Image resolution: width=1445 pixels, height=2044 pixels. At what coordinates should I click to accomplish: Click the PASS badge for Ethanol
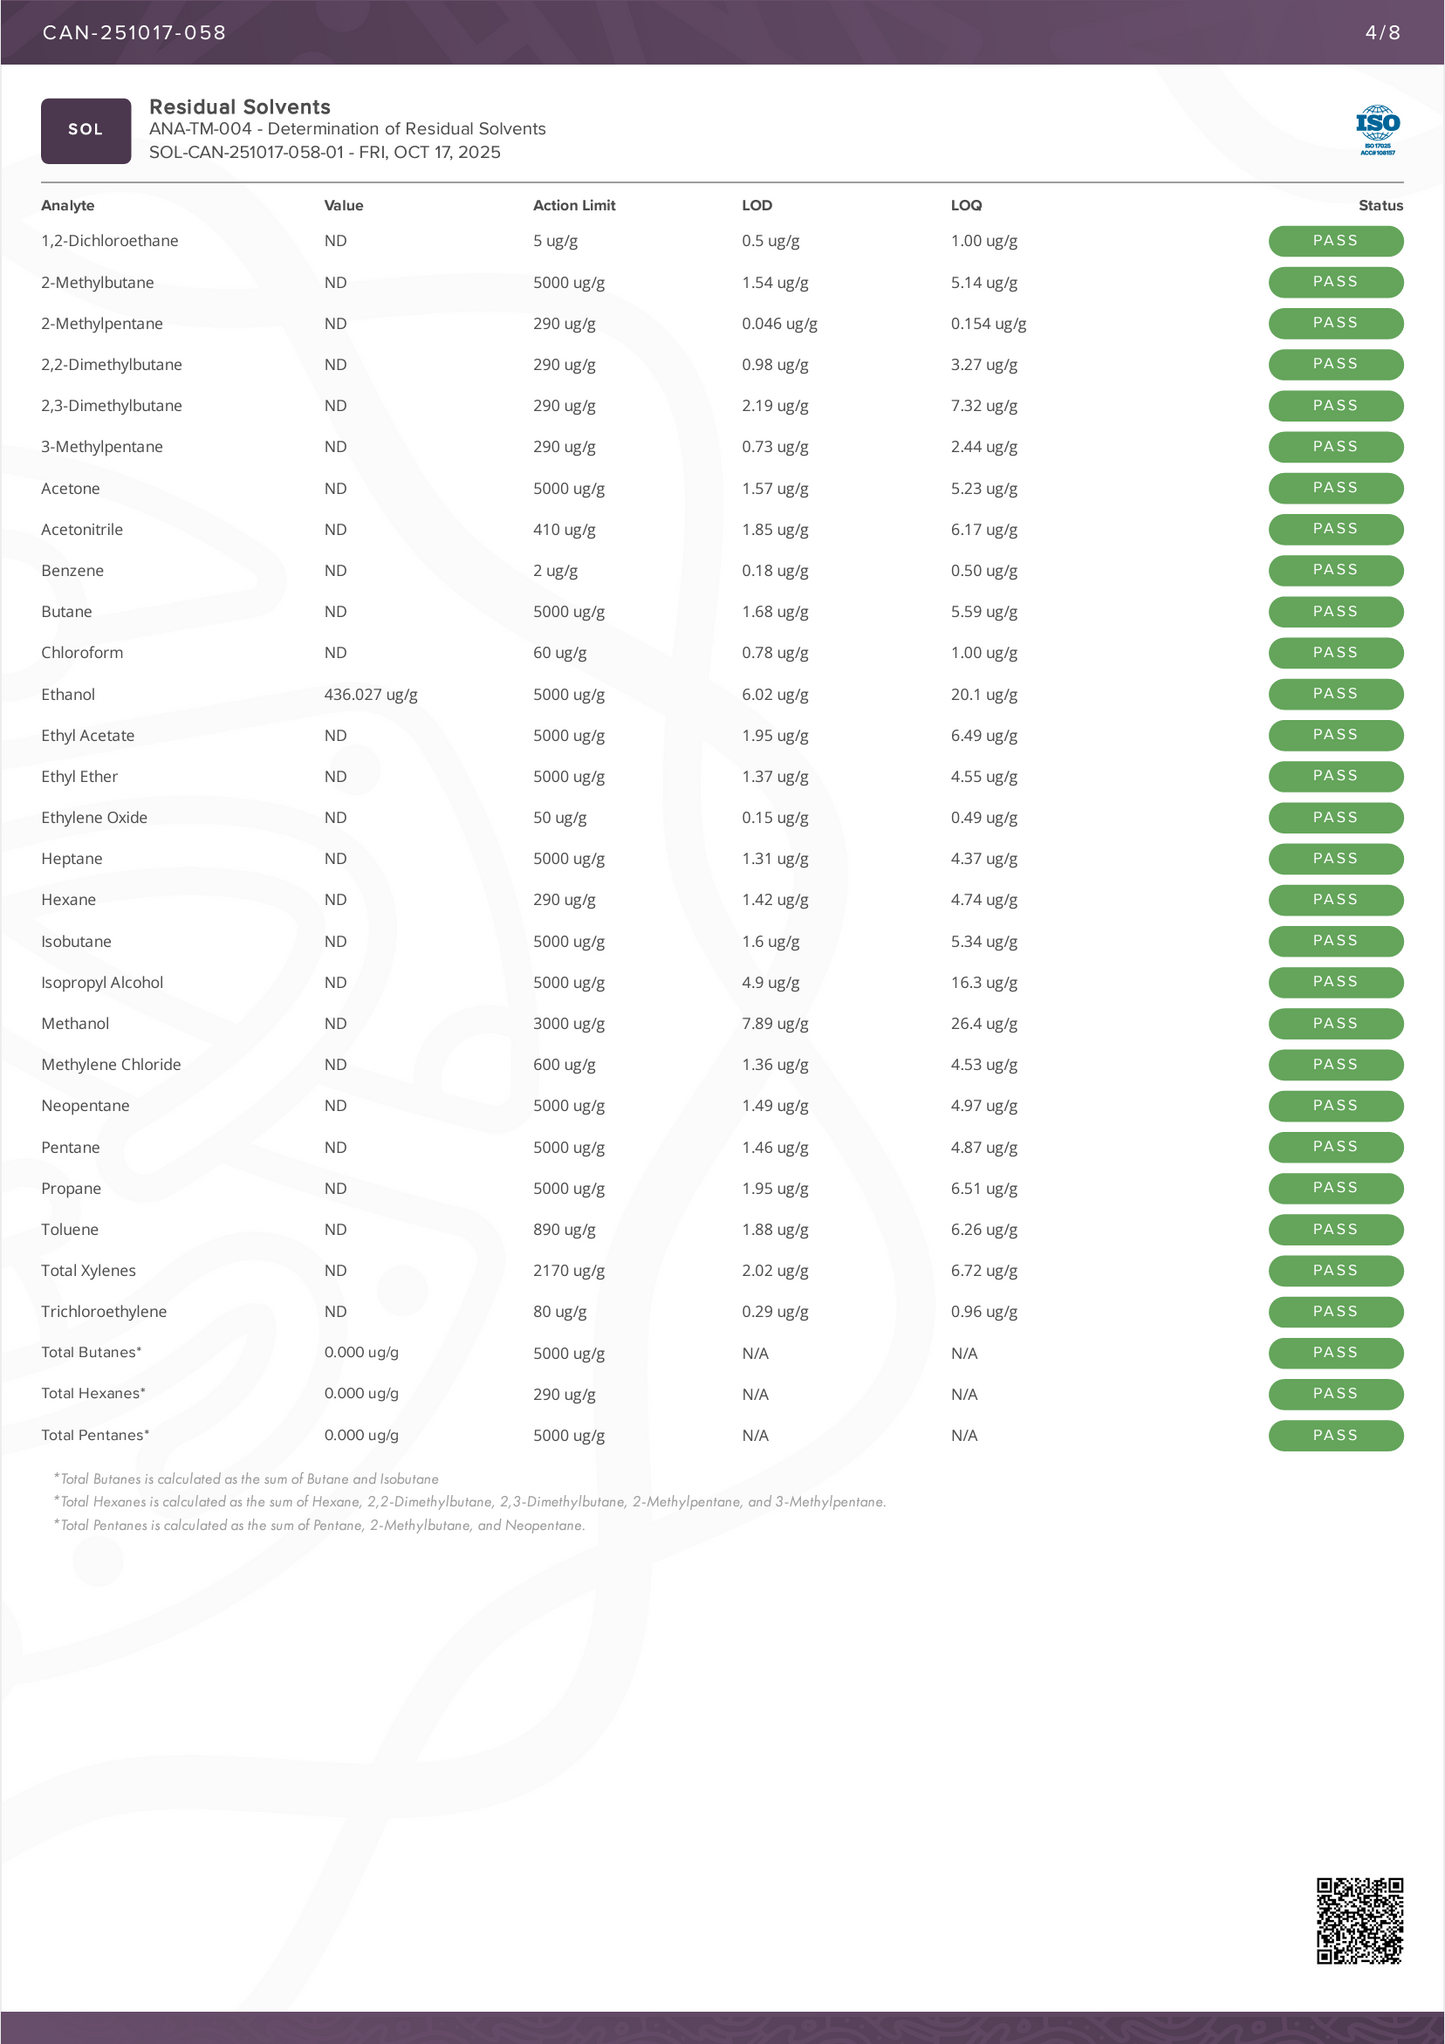[x=1335, y=694]
